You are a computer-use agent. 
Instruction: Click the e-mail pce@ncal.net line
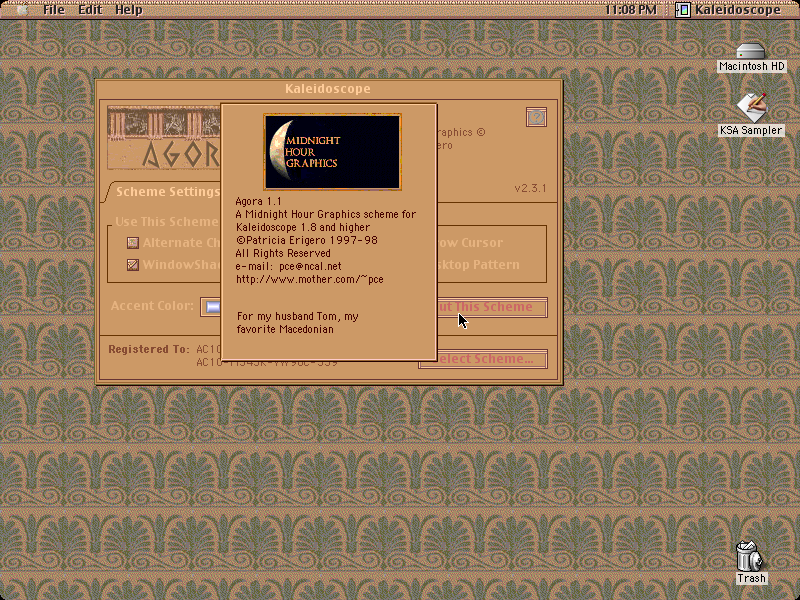click(288, 266)
